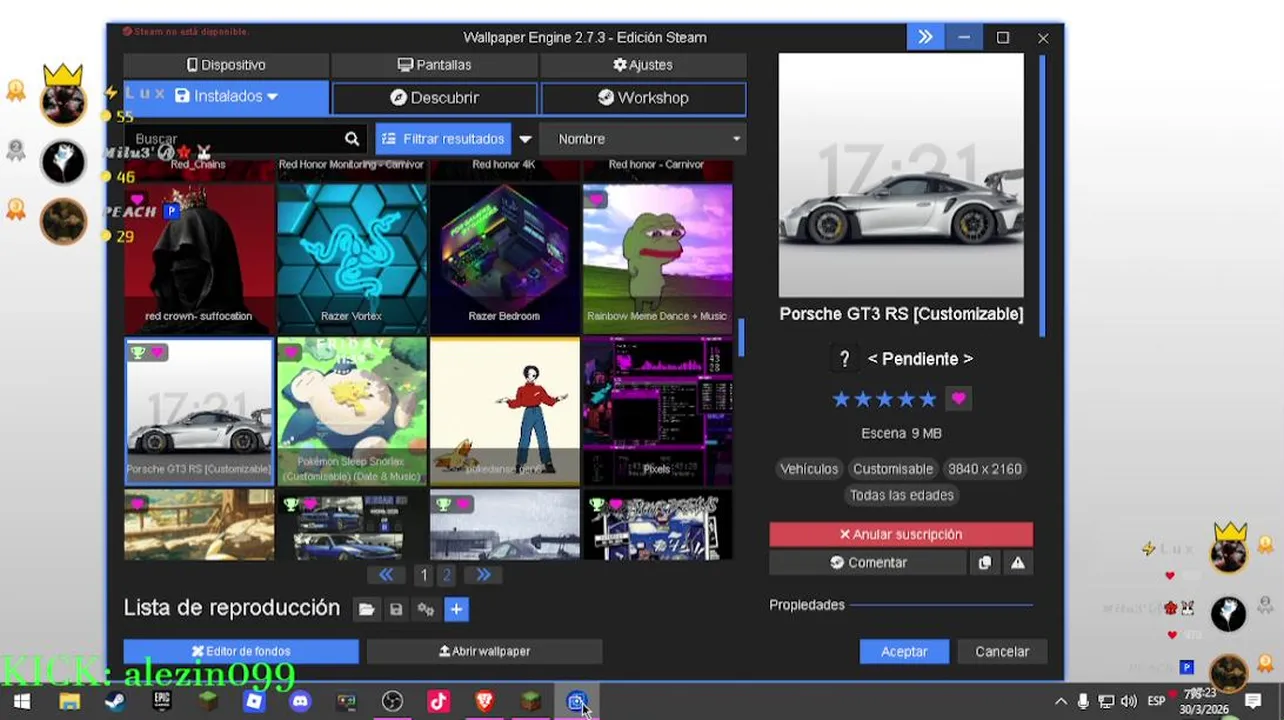Expand the arrow beside Filtrar resultados
The image size is (1284, 720).
coord(524,139)
